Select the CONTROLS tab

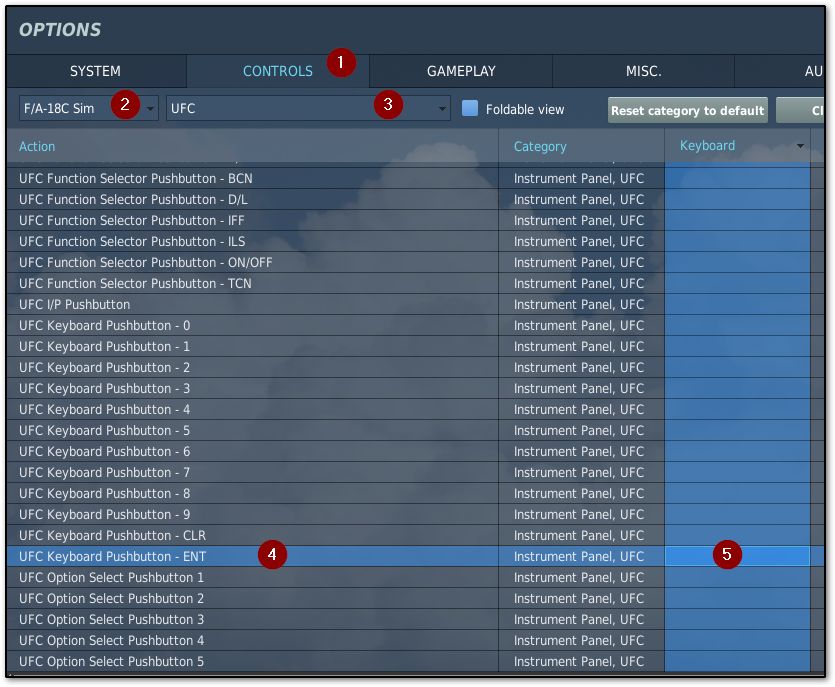pyautogui.click(x=277, y=71)
